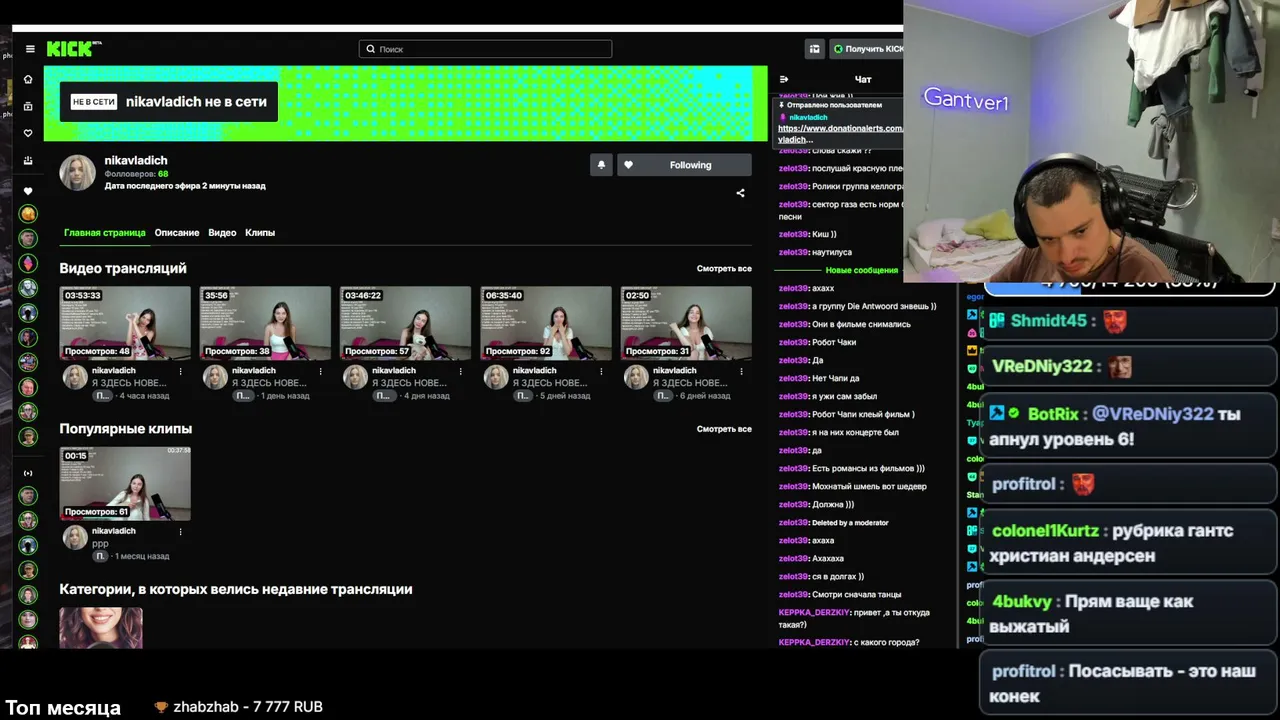Viewport: 1280px width, 720px height.
Task: Click the Поиск search field
Action: 485,49
